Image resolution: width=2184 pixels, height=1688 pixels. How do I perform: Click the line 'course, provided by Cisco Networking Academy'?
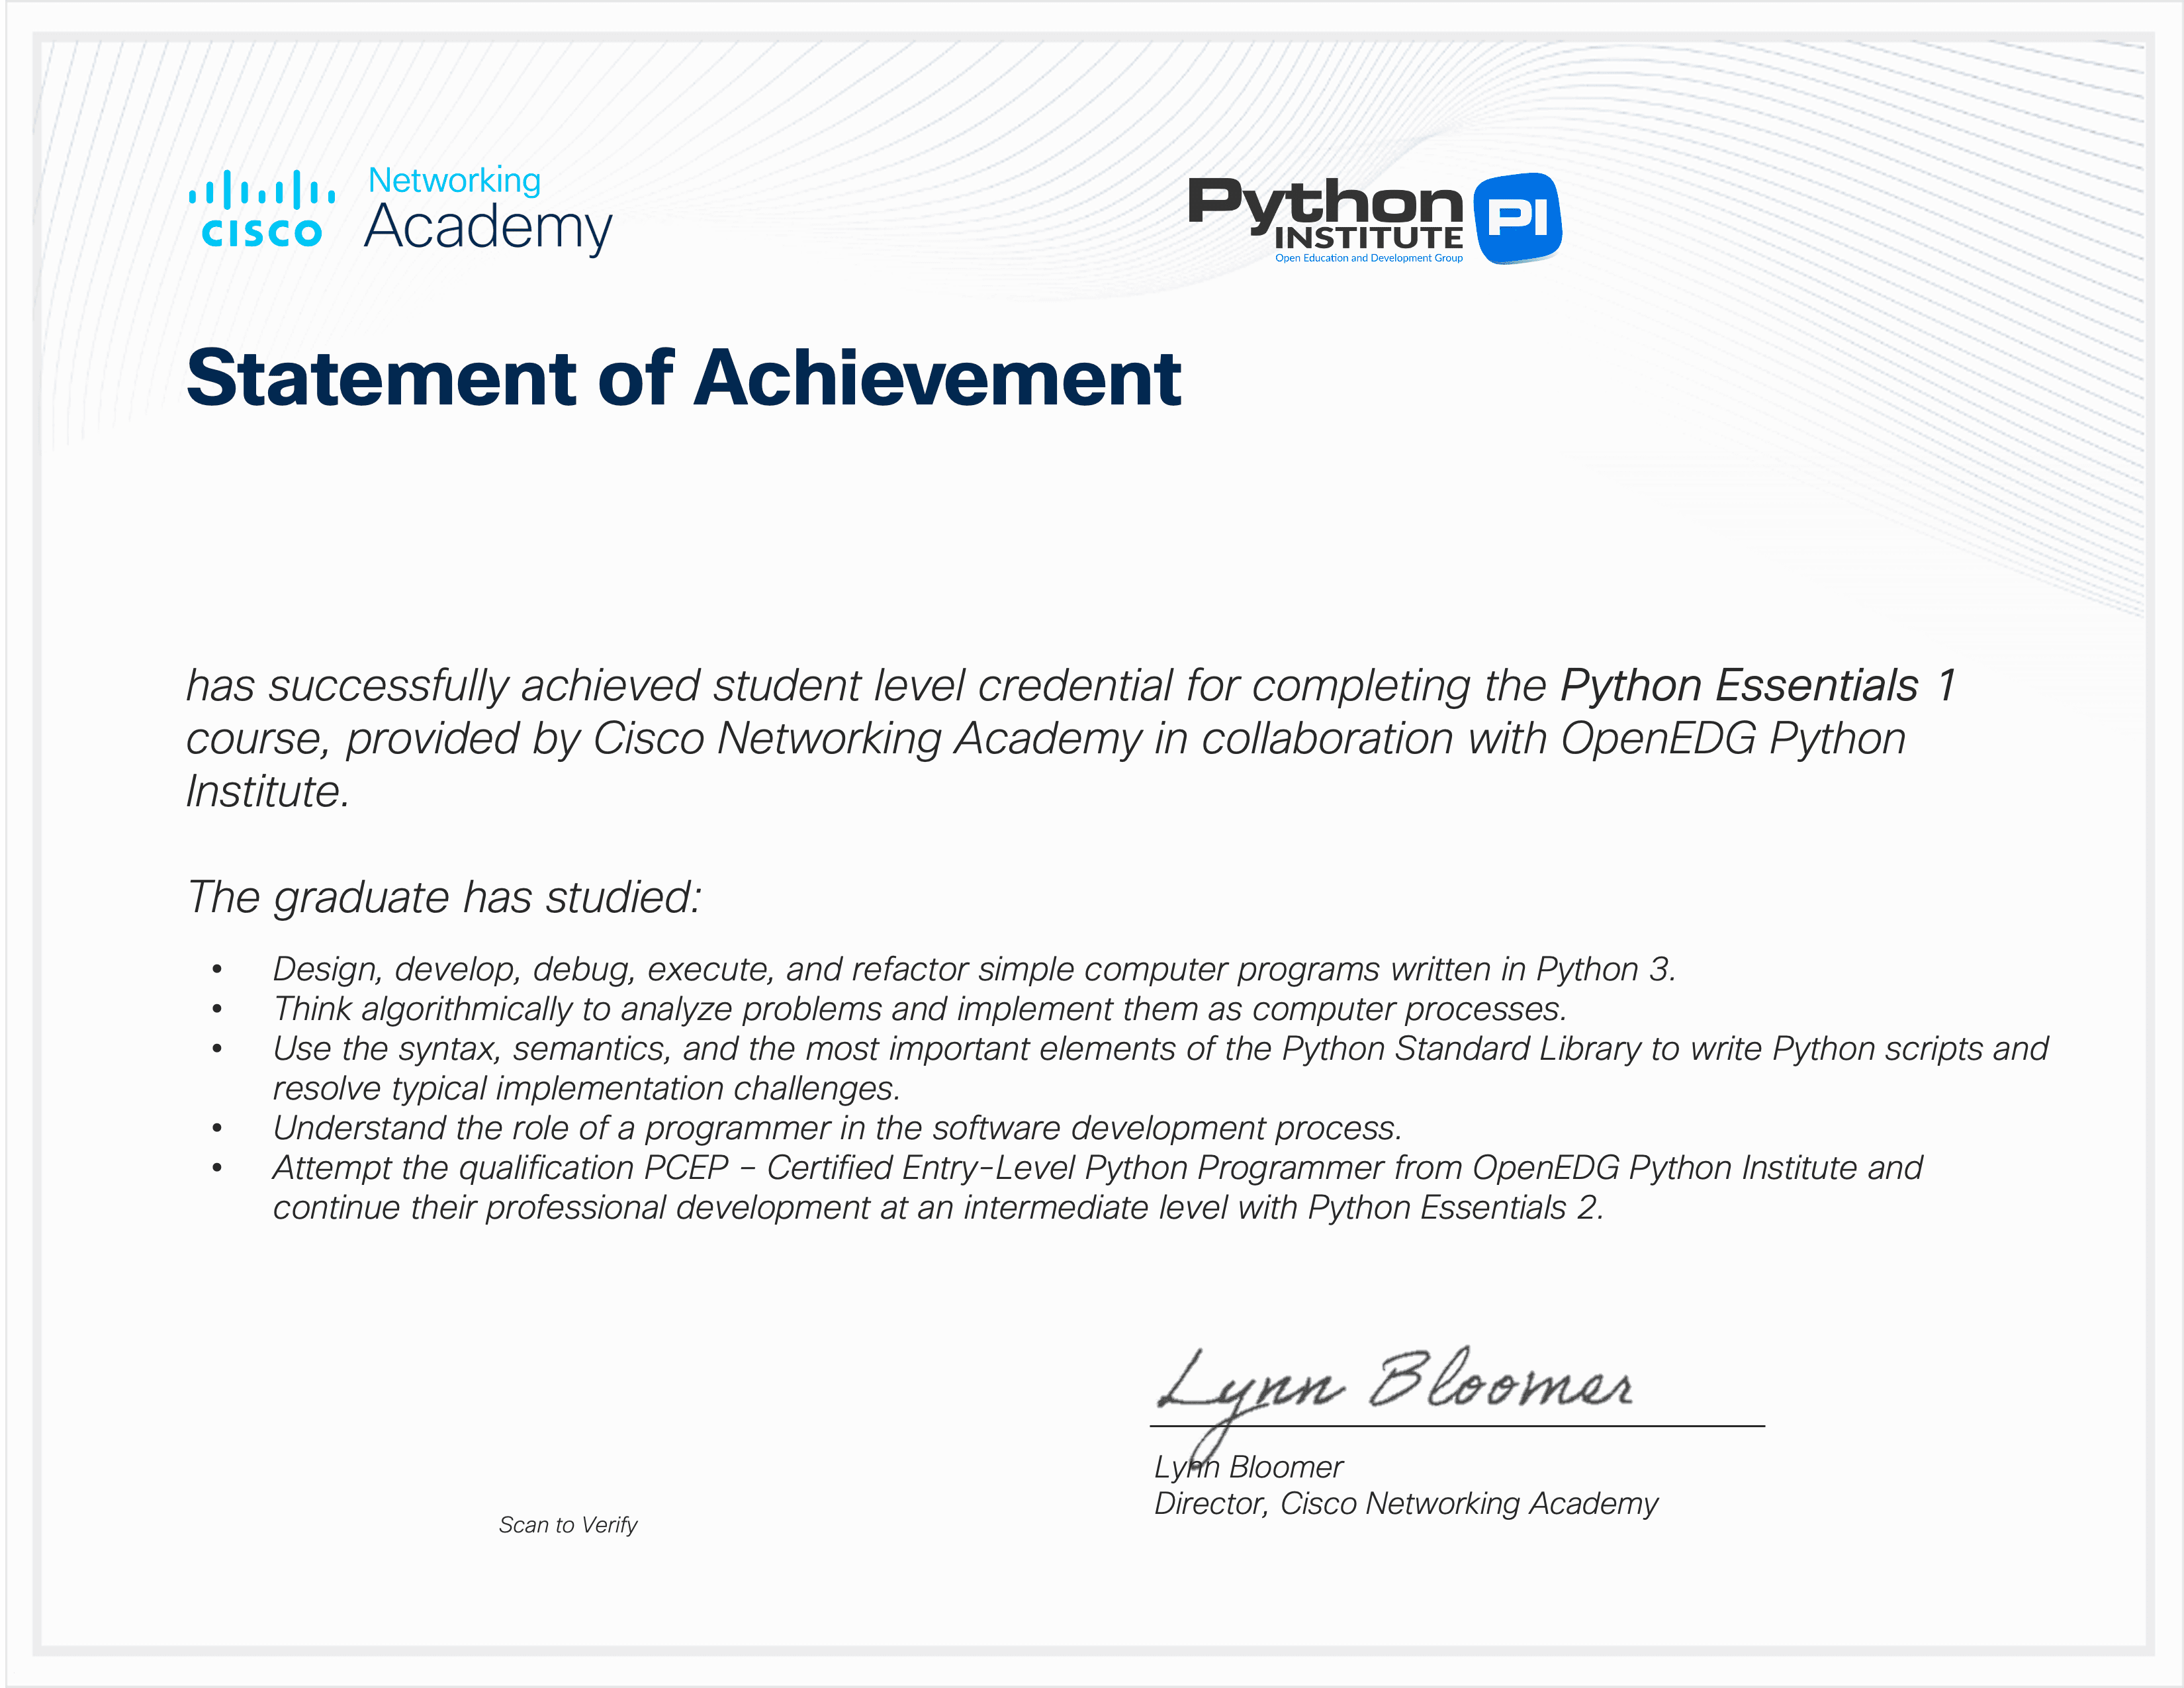(1046, 739)
